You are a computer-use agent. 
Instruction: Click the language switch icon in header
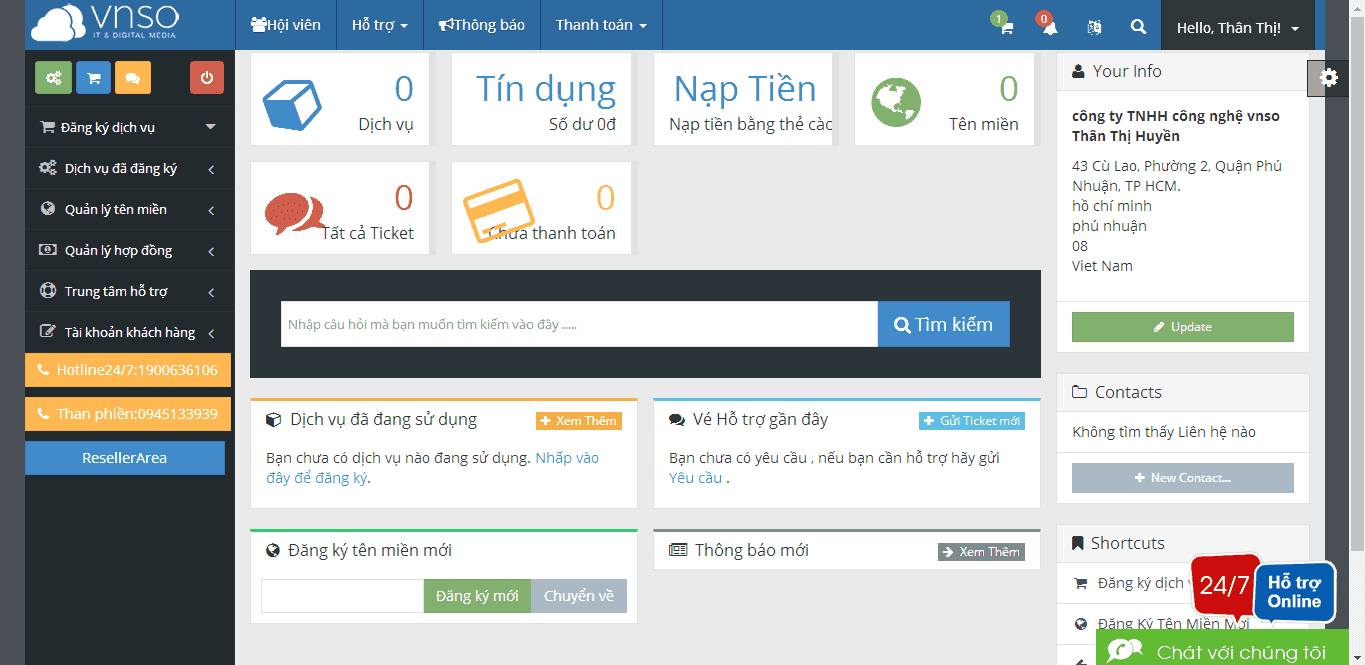(1094, 28)
